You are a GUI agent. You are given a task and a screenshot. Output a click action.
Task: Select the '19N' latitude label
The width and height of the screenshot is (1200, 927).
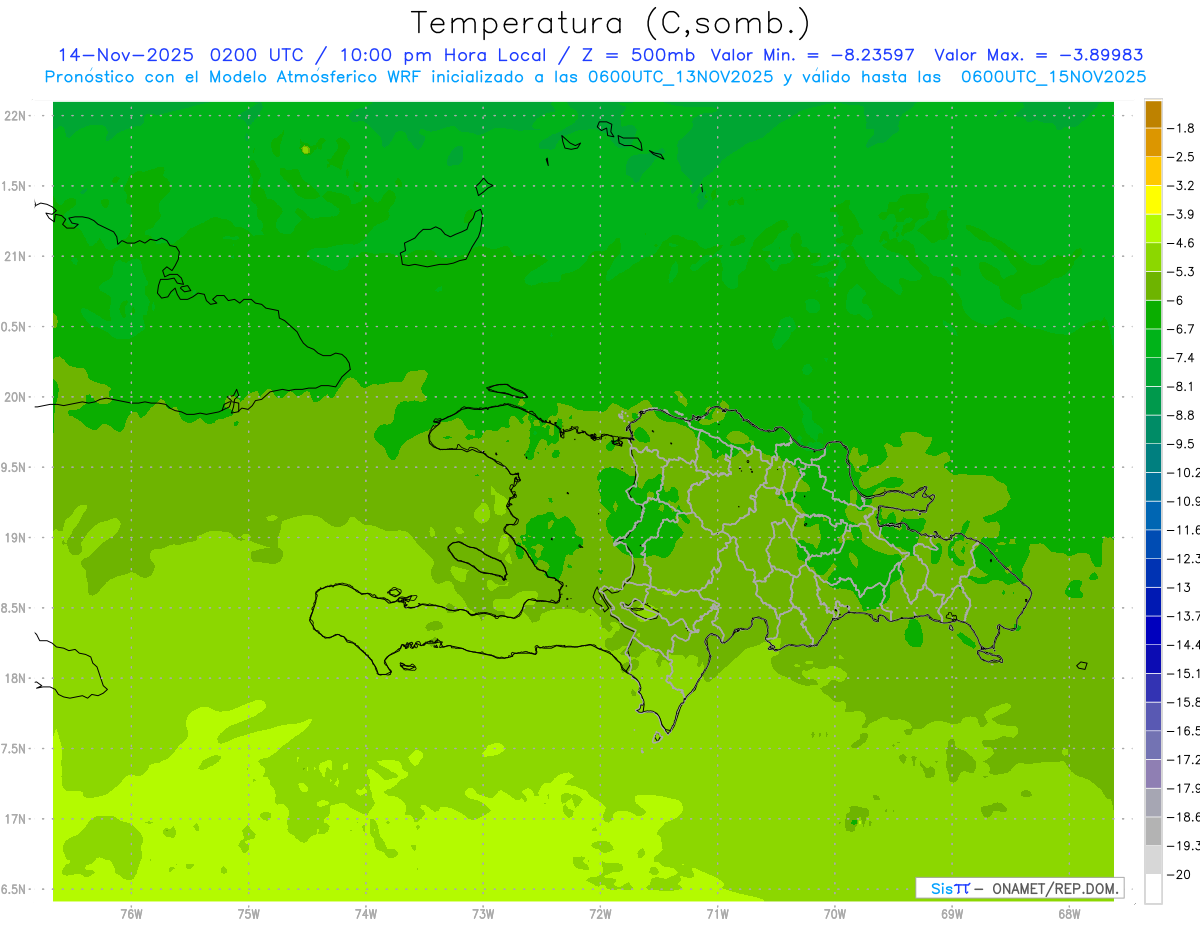(17, 538)
